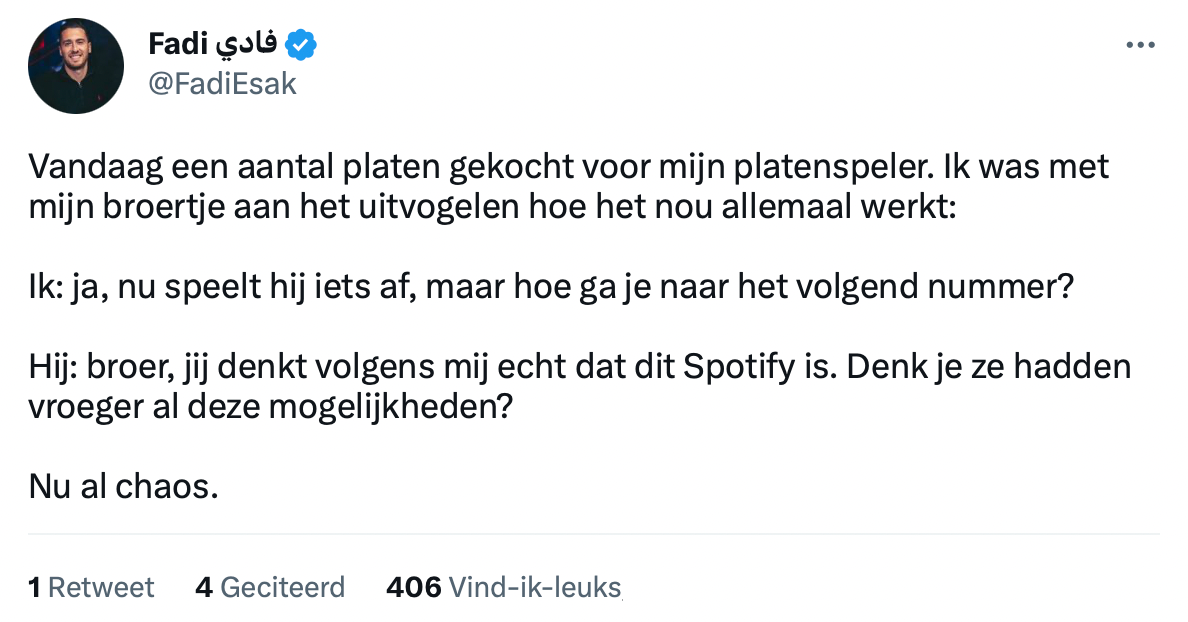The width and height of the screenshot is (1188, 622).
Task: Click the line 'Nu al chaos.'
Action: click(x=123, y=489)
